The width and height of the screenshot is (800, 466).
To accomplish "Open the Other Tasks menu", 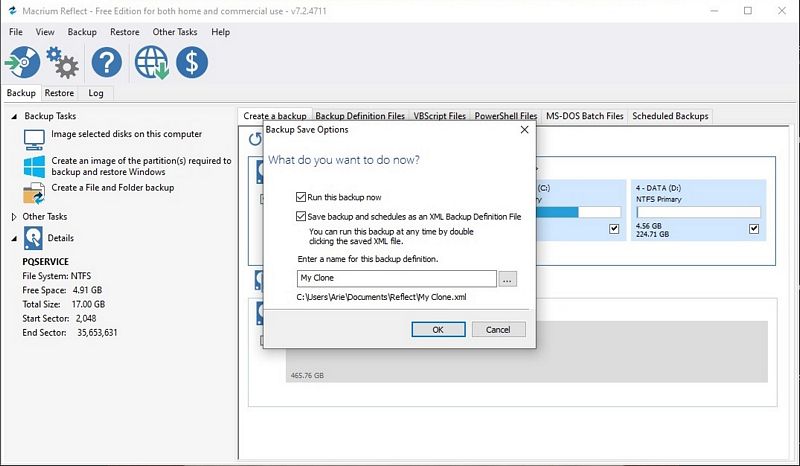I will tap(174, 32).
